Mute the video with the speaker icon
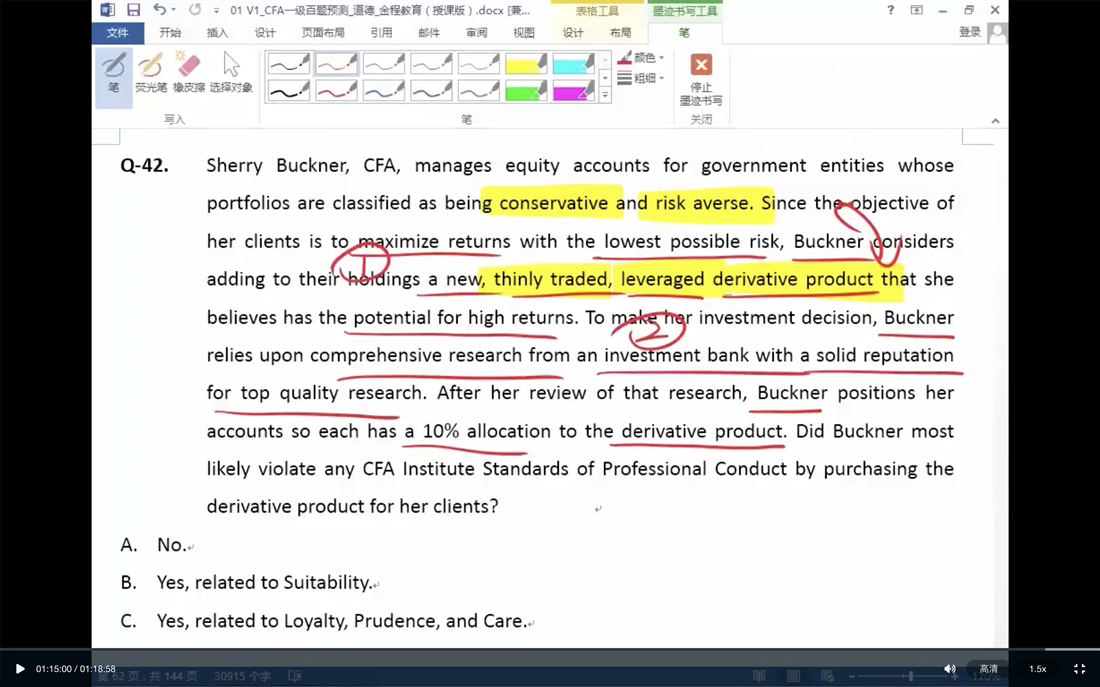 pyautogui.click(x=949, y=669)
